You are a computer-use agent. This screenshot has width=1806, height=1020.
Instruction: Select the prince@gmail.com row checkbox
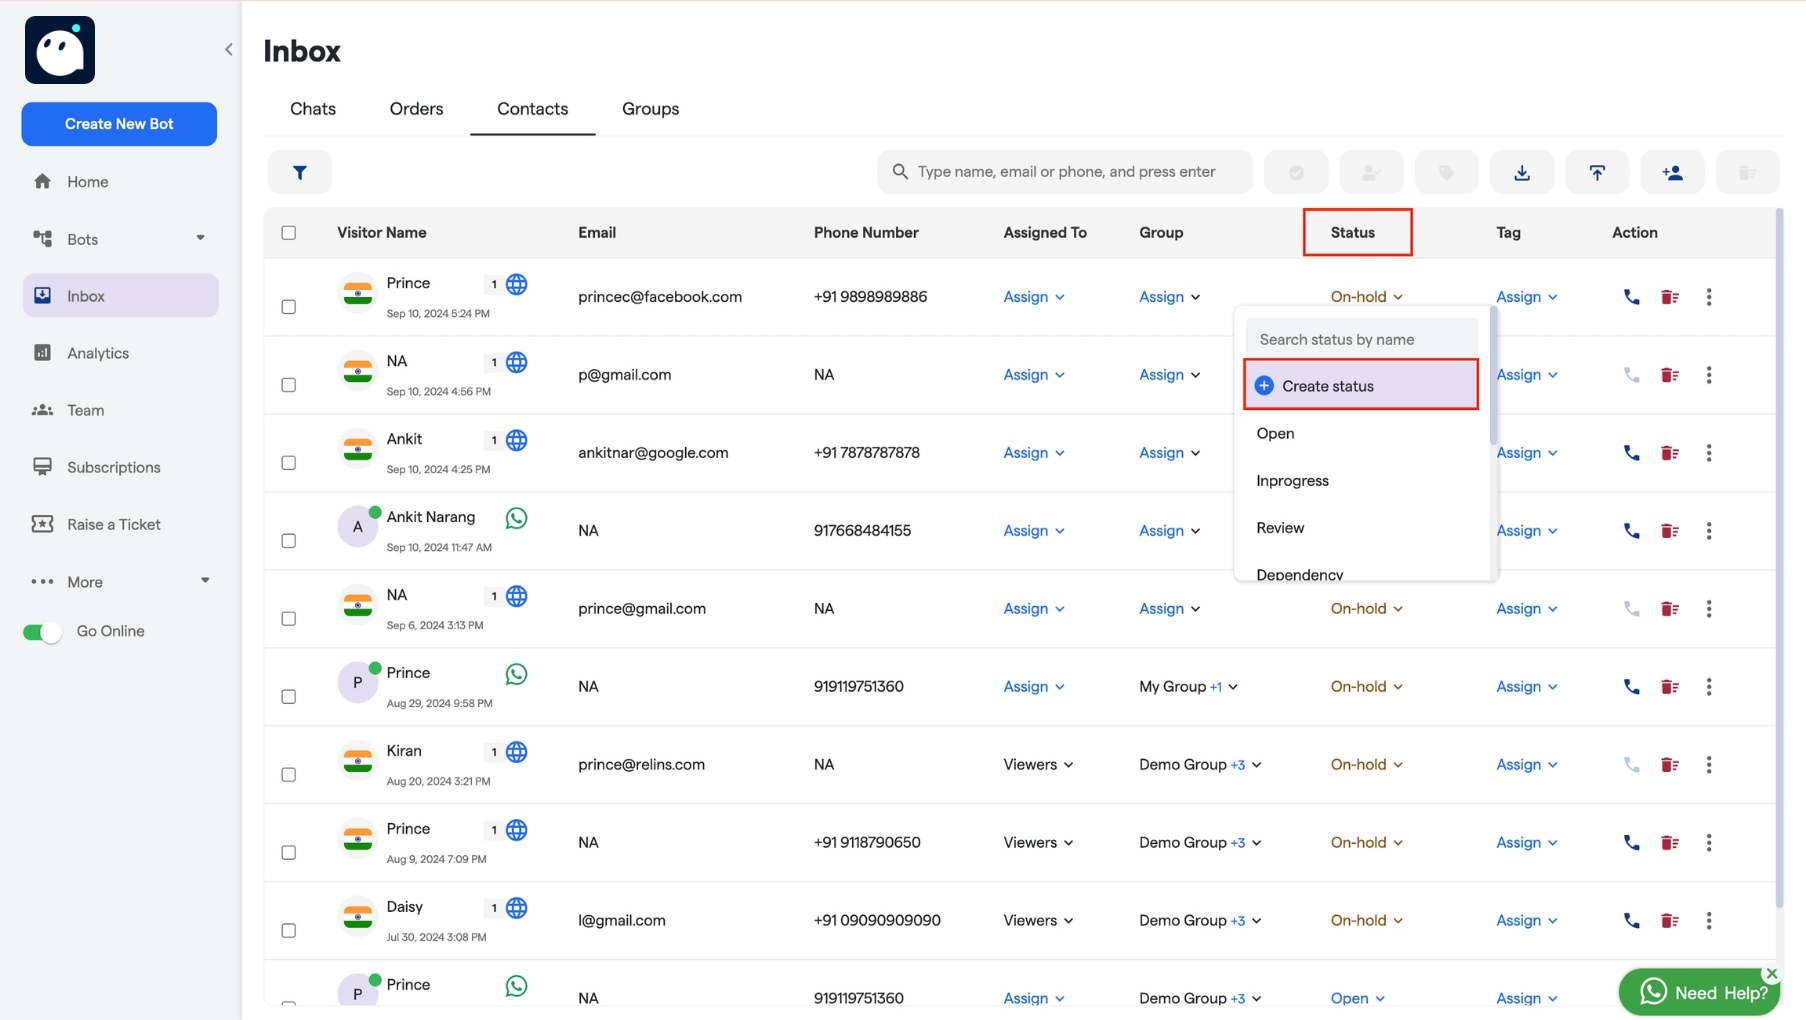(289, 619)
